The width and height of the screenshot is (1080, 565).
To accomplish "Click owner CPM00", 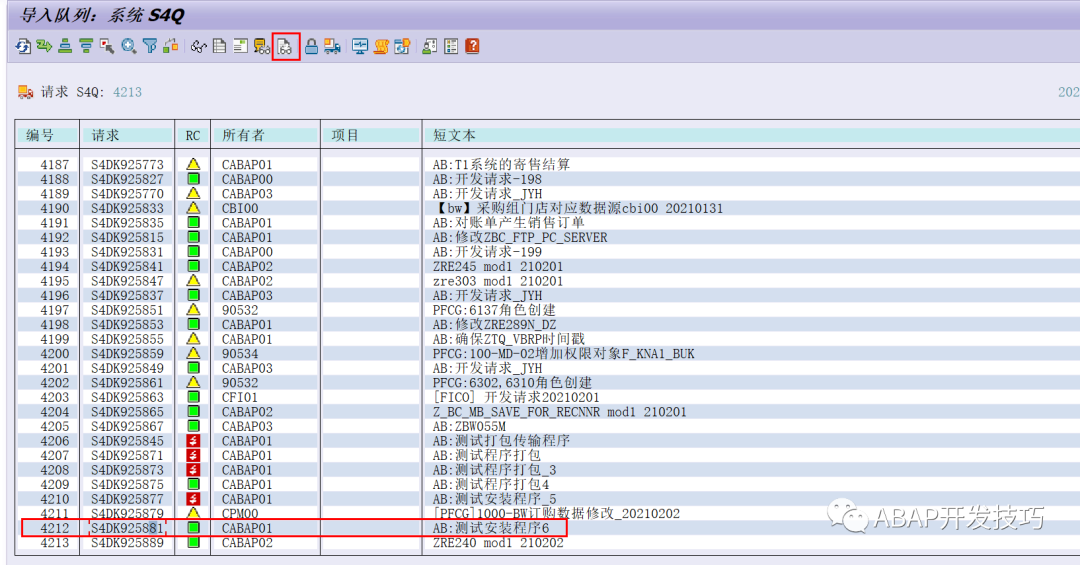I will click(240, 514).
